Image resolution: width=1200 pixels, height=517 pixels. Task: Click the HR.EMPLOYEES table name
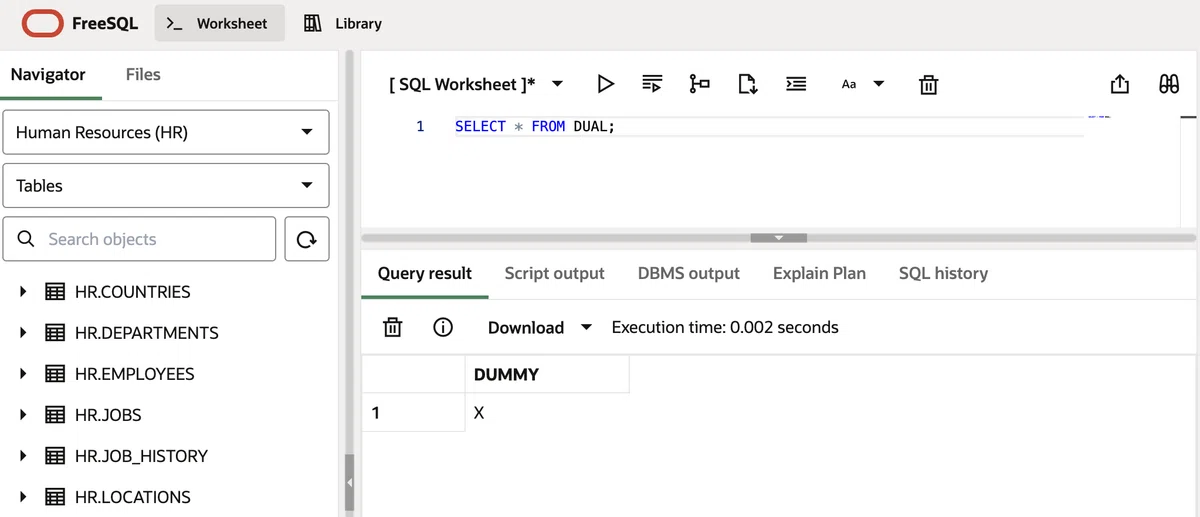[135, 374]
